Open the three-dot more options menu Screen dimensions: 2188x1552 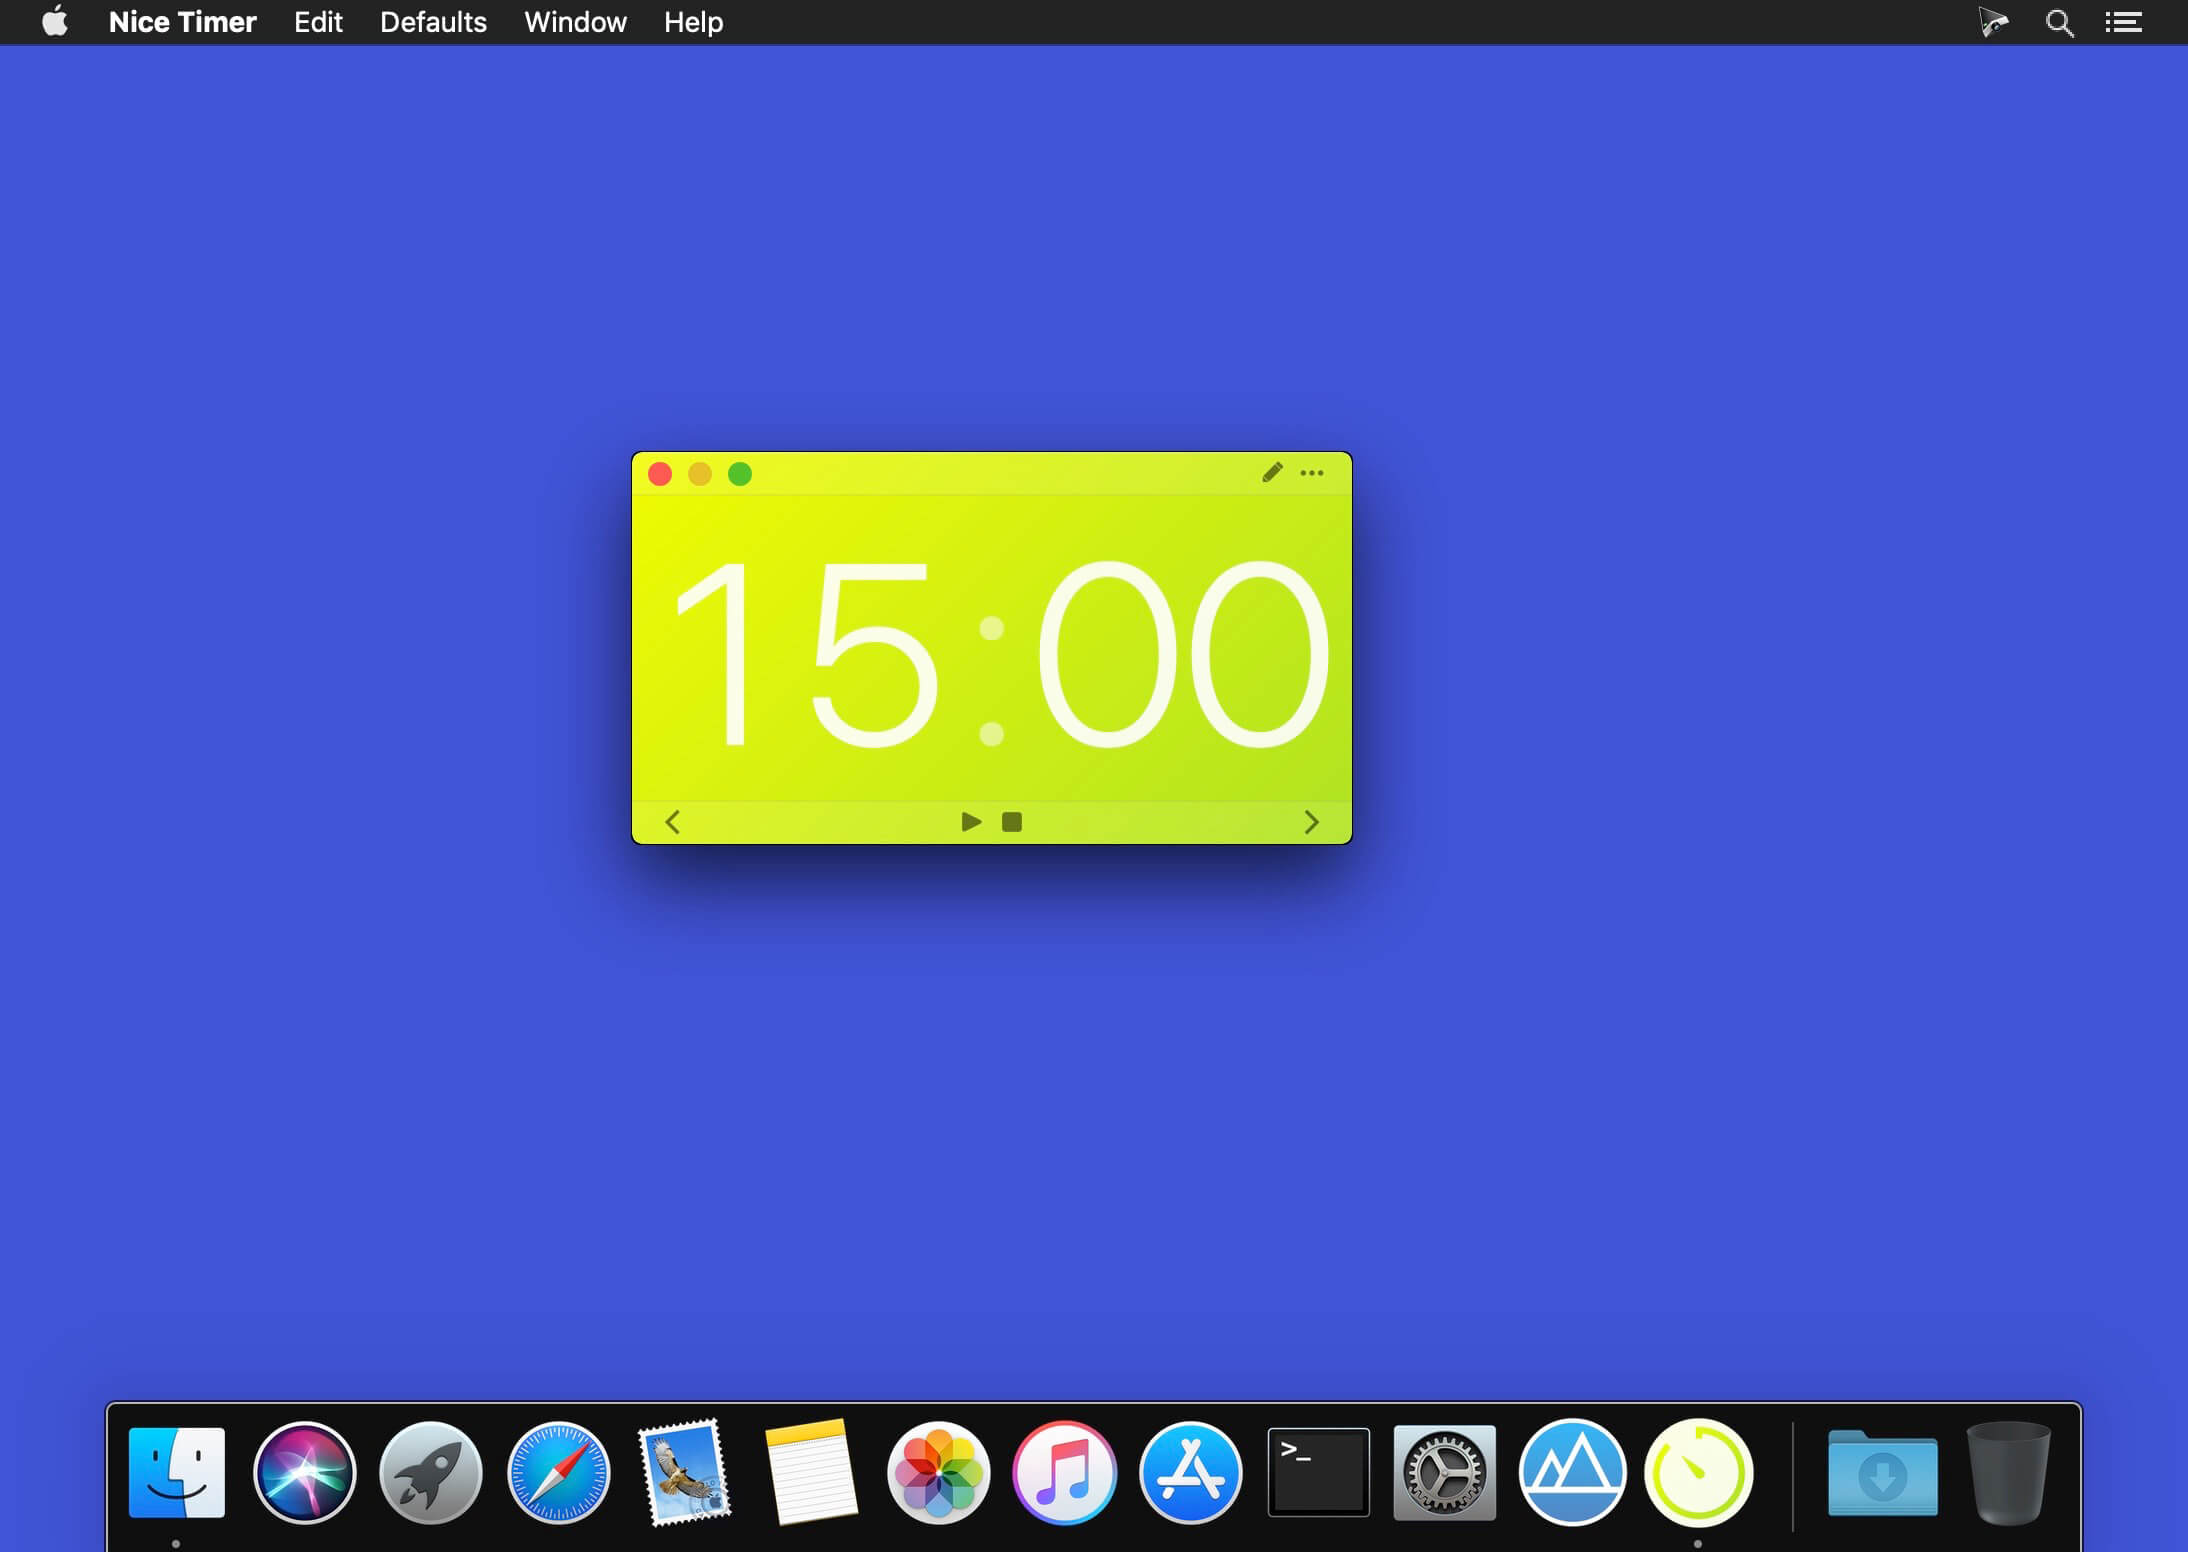[x=1312, y=473]
